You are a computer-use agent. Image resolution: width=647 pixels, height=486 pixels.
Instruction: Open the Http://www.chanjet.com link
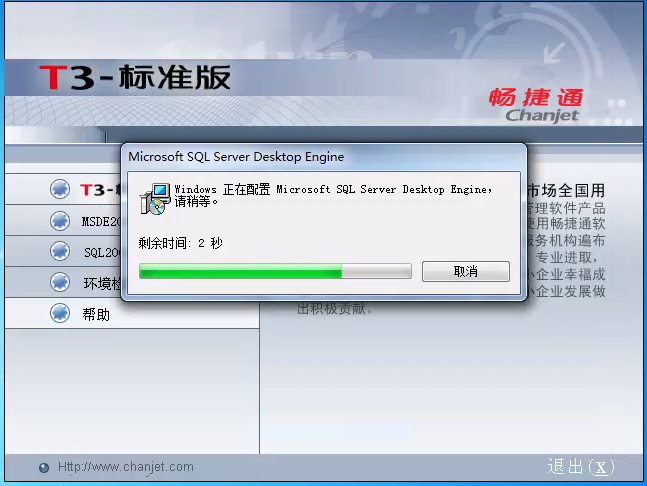[125, 467]
